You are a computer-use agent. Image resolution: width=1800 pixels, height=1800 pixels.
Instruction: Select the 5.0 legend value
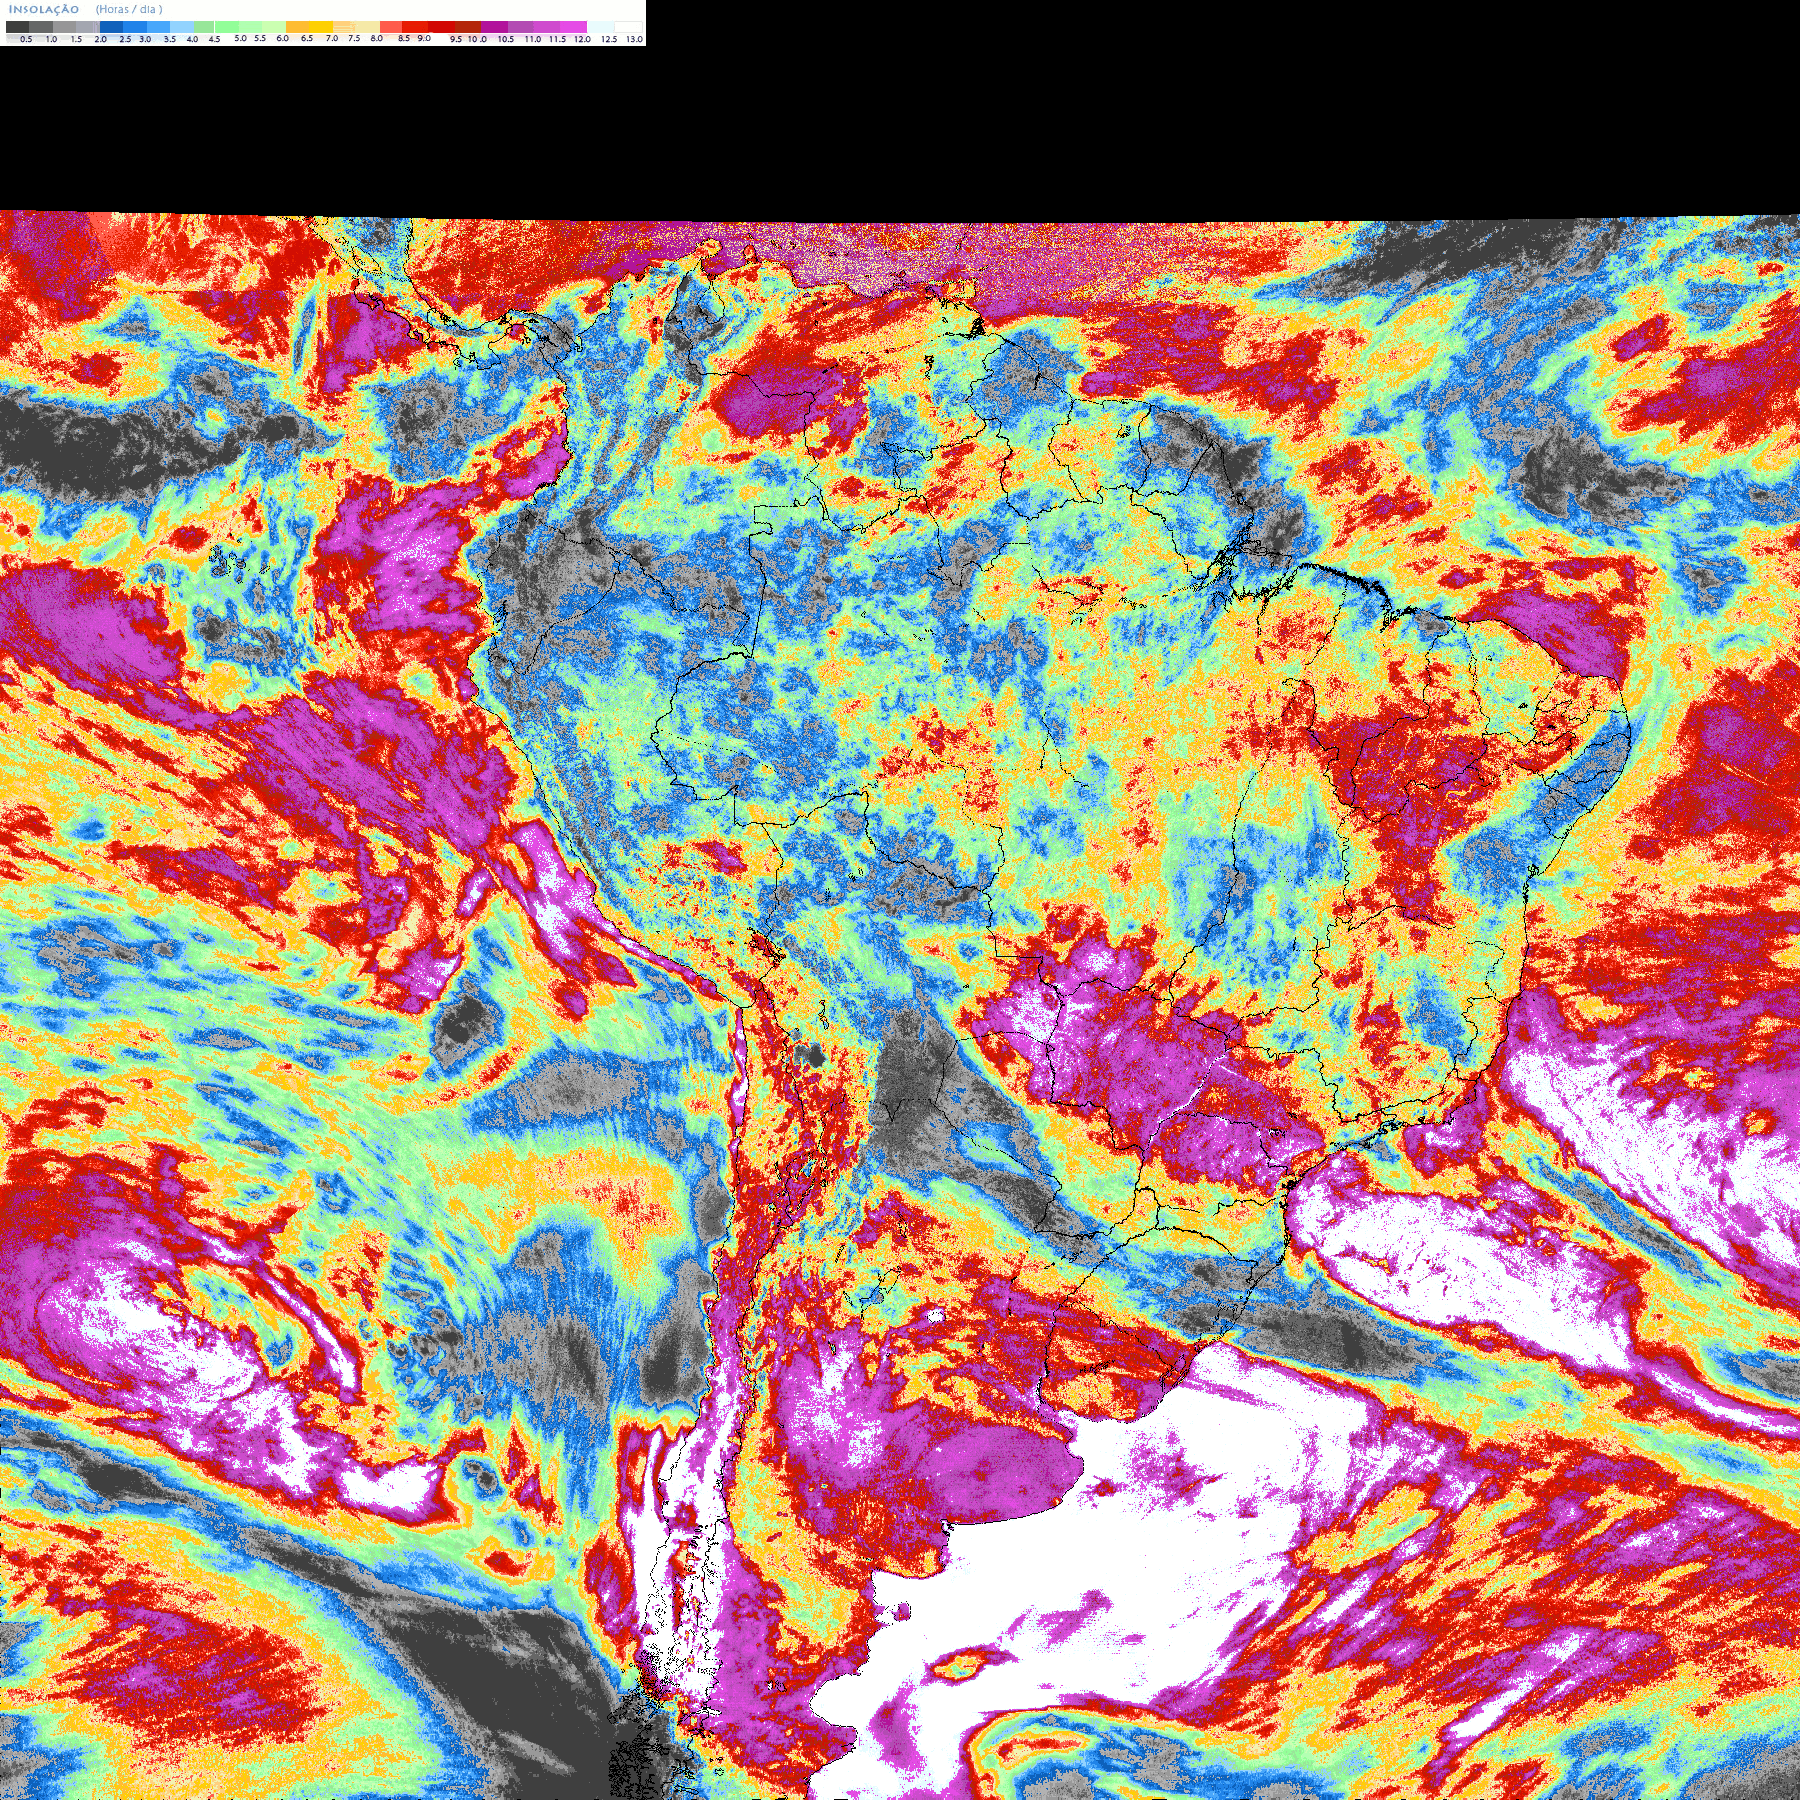coord(240,38)
